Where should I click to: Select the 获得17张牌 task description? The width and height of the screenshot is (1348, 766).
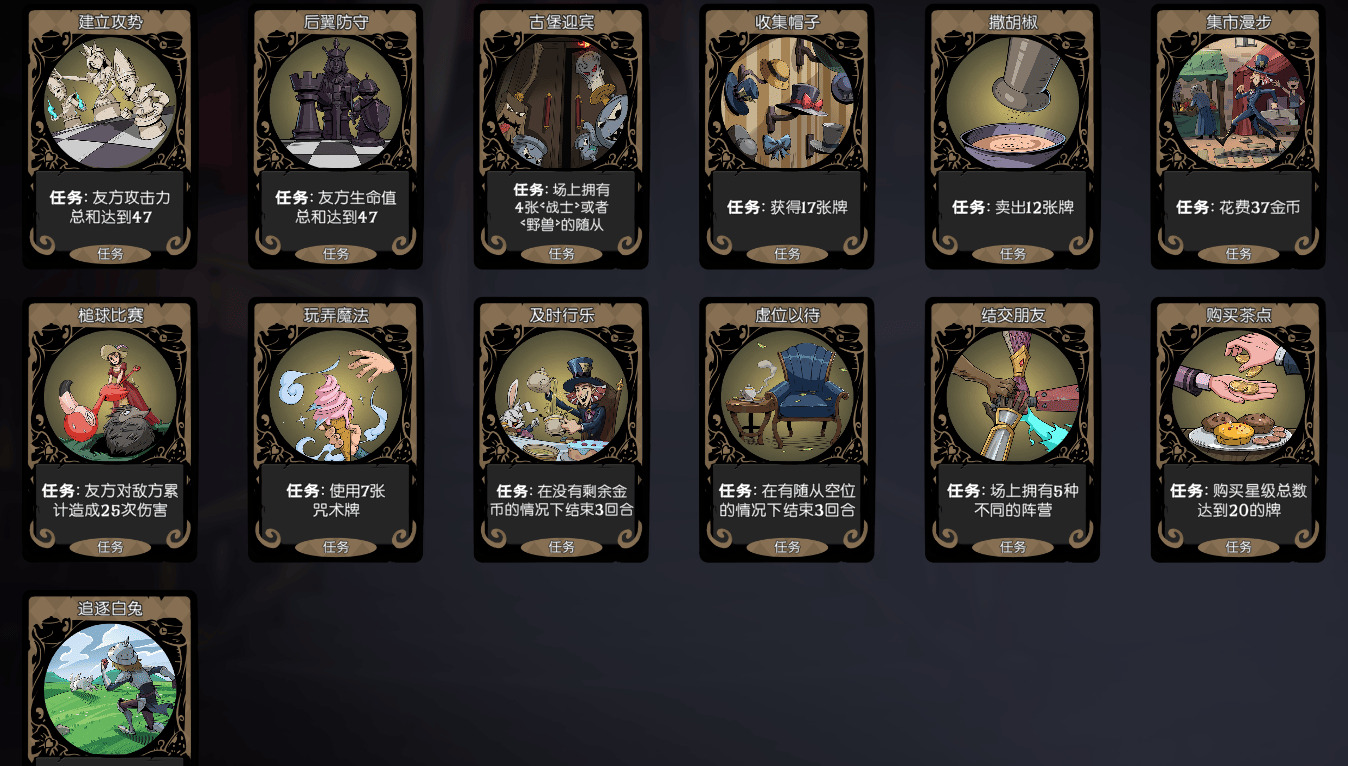click(x=787, y=207)
